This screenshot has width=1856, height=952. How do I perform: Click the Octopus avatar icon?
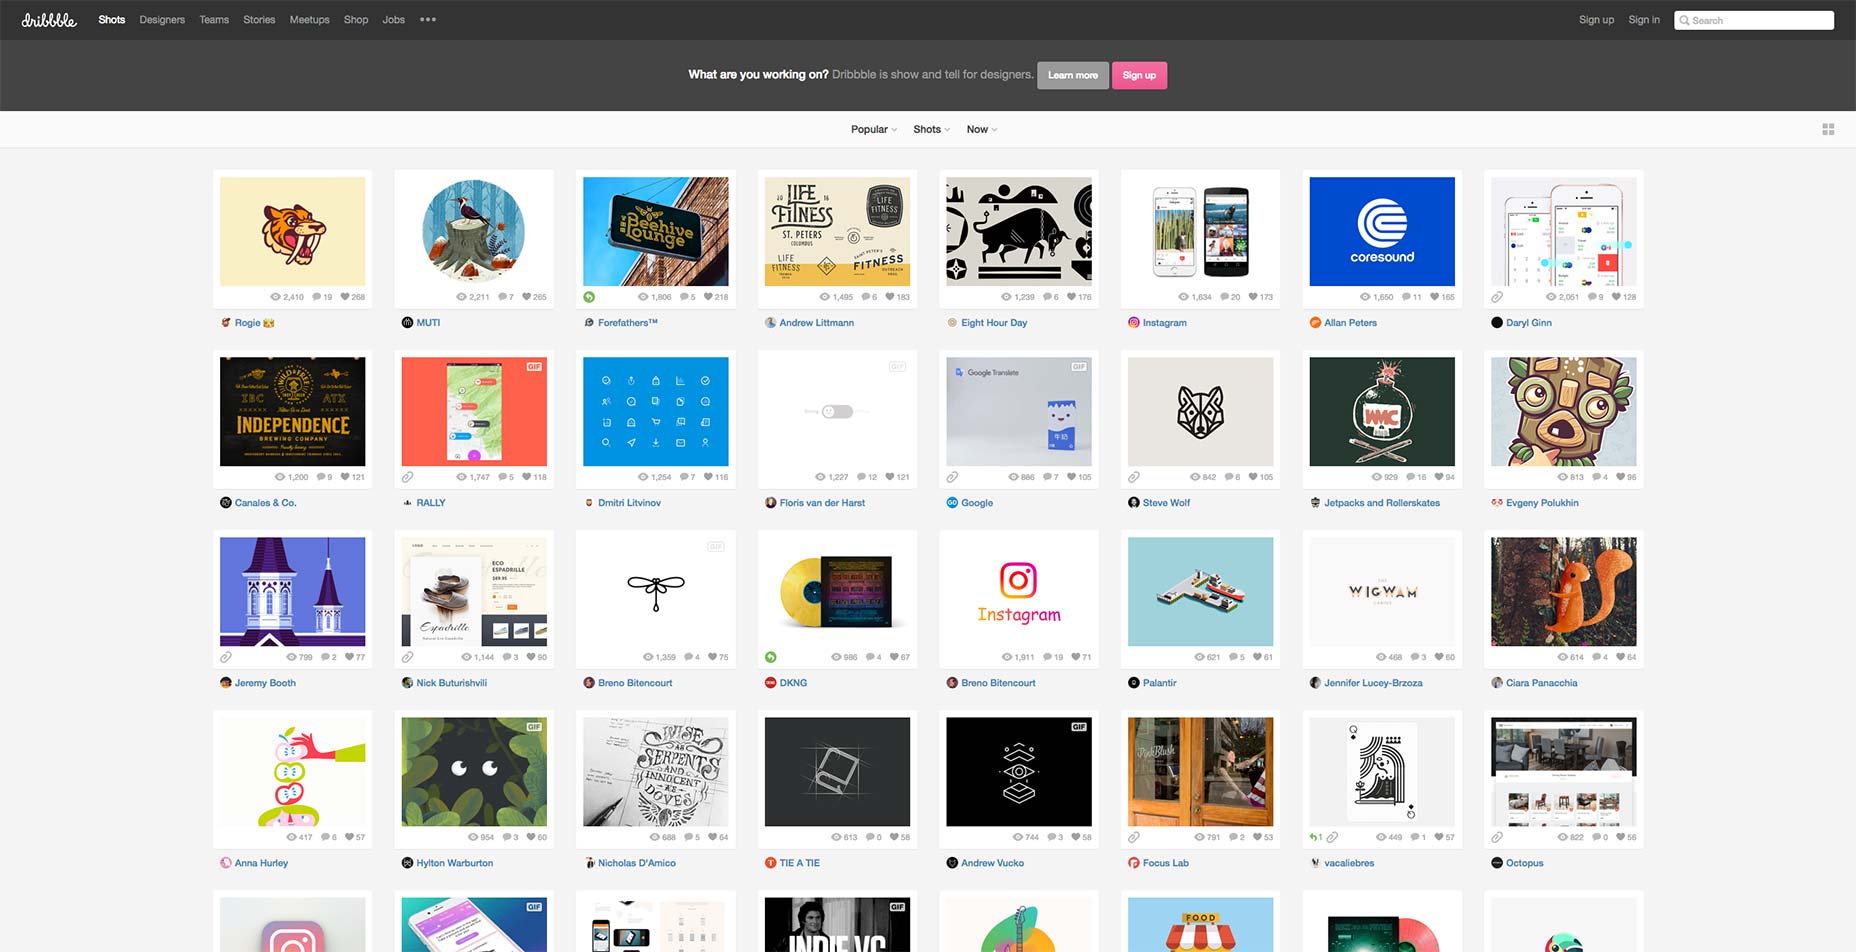pos(1497,863)
